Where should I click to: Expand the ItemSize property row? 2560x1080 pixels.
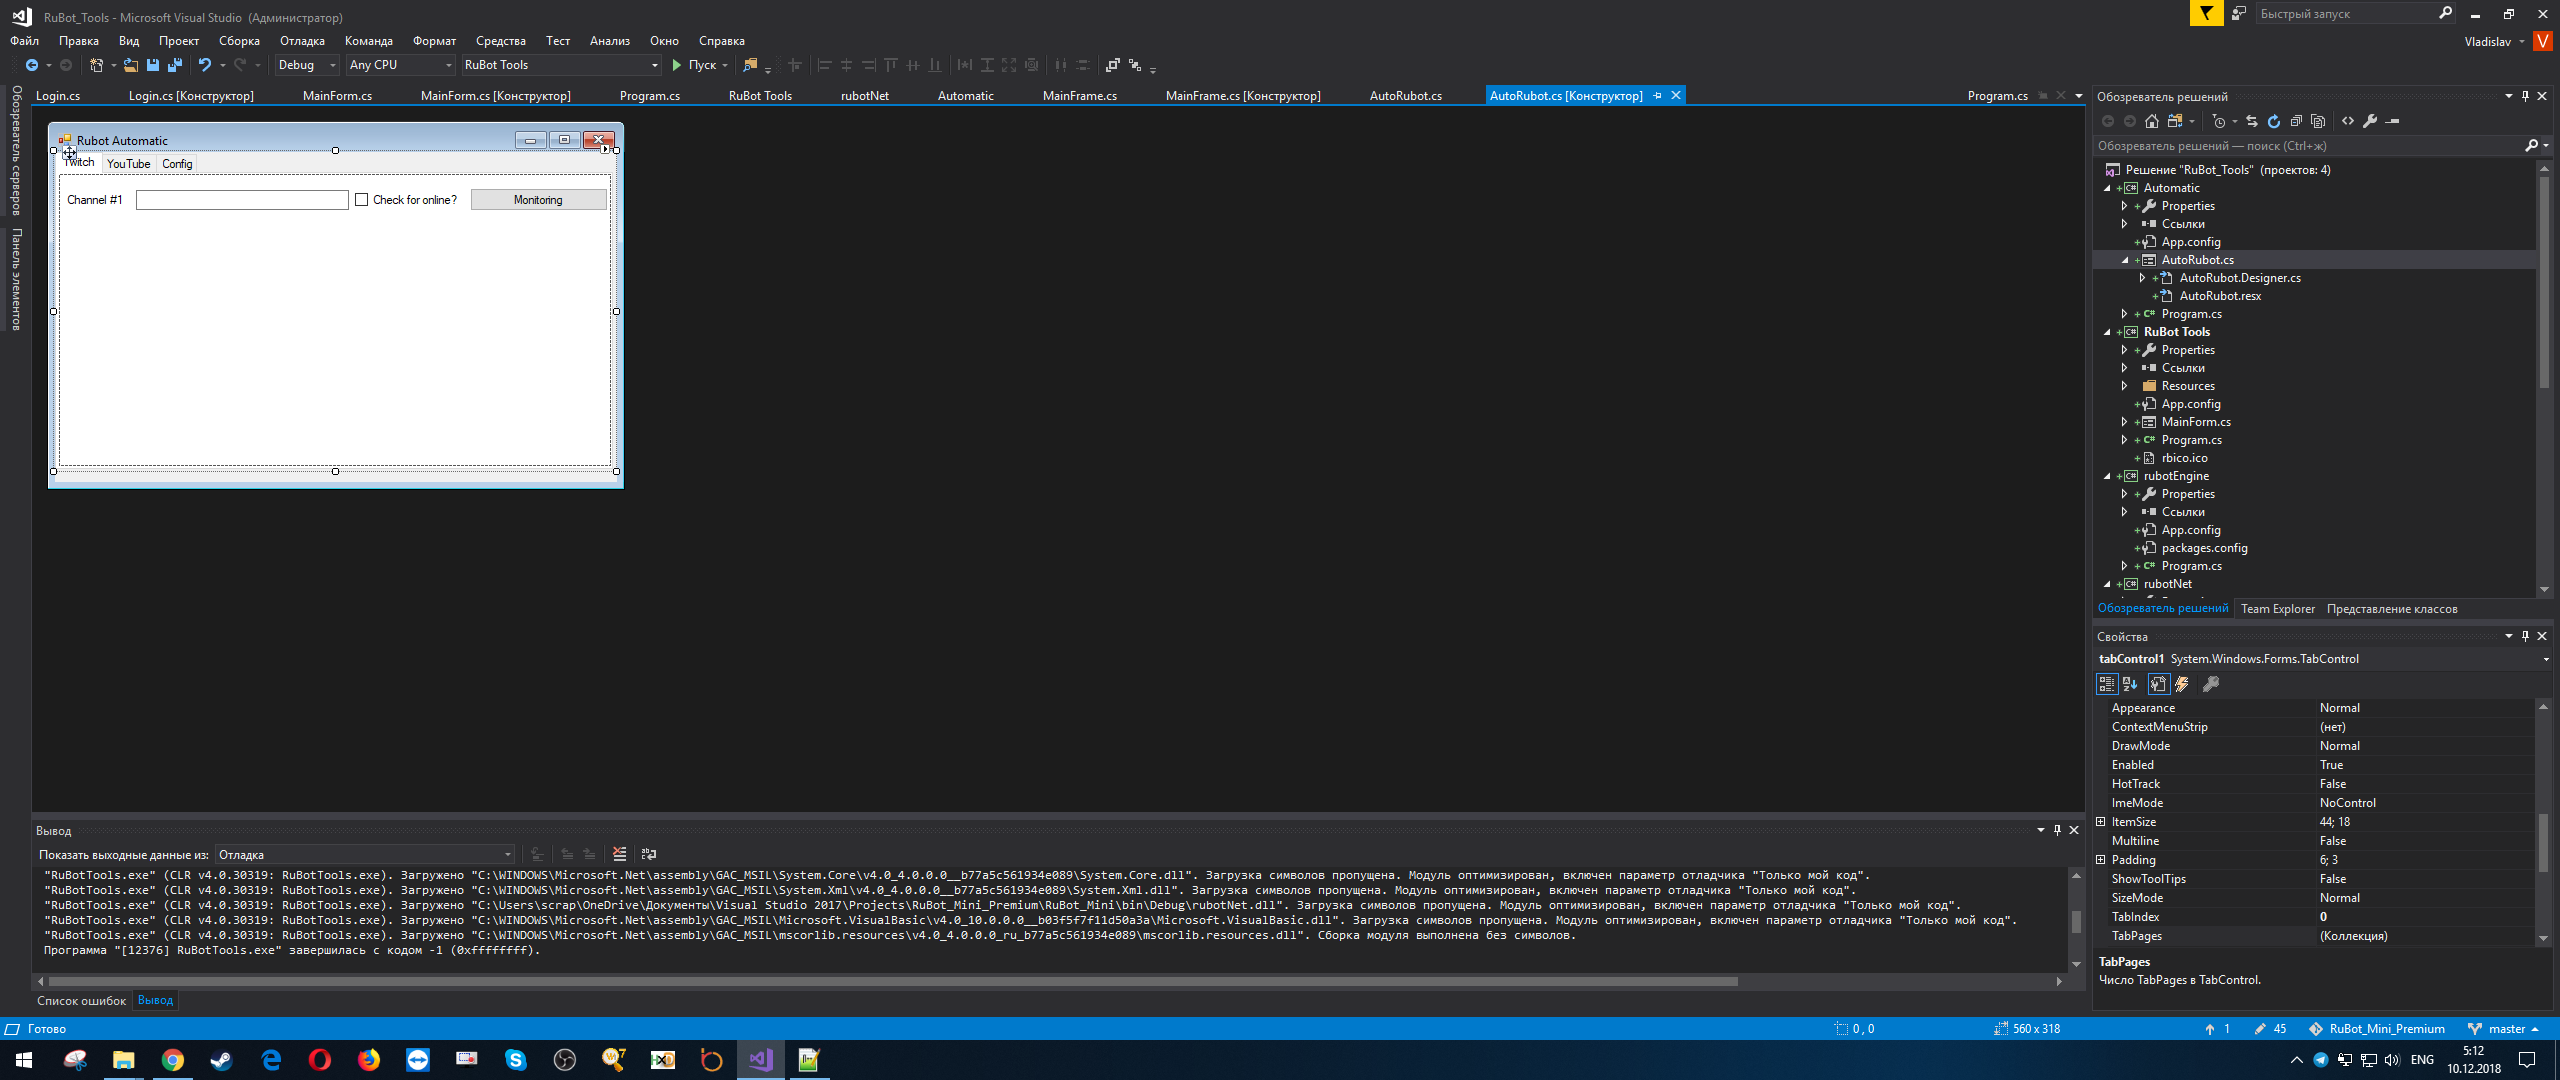click(x=2101, y=822)
